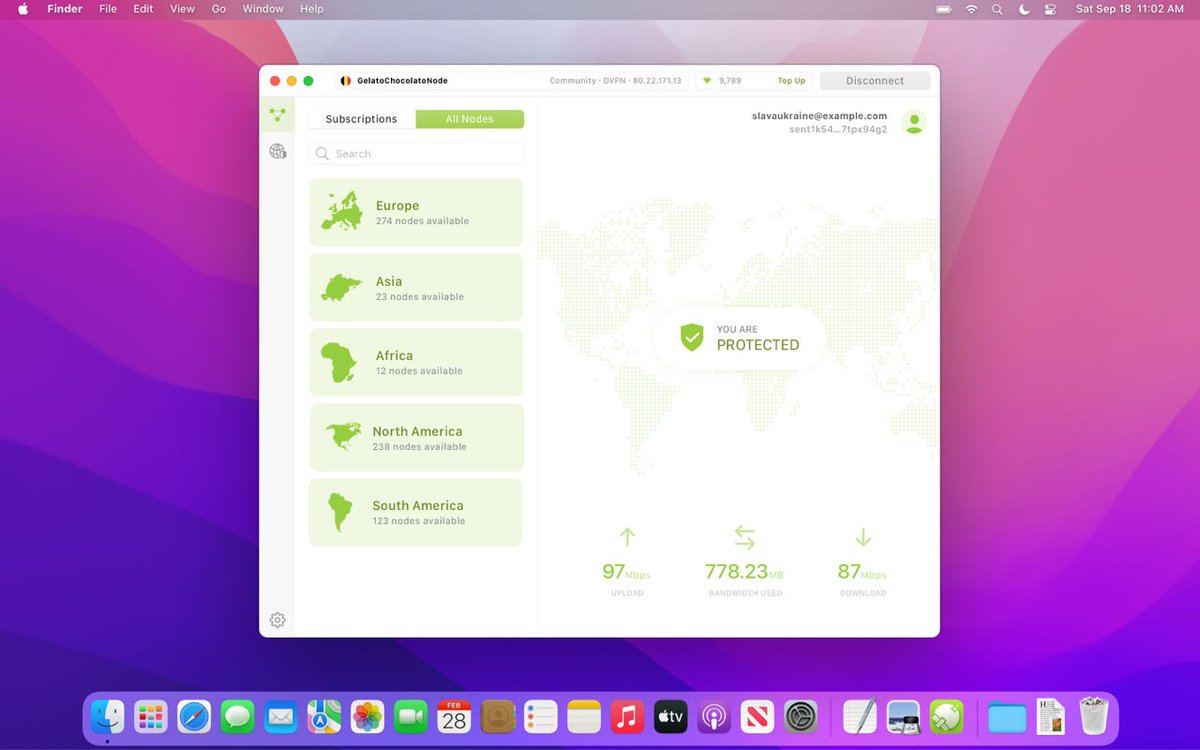
Task: Expand the Africa region entry
Action: point(416,362)
